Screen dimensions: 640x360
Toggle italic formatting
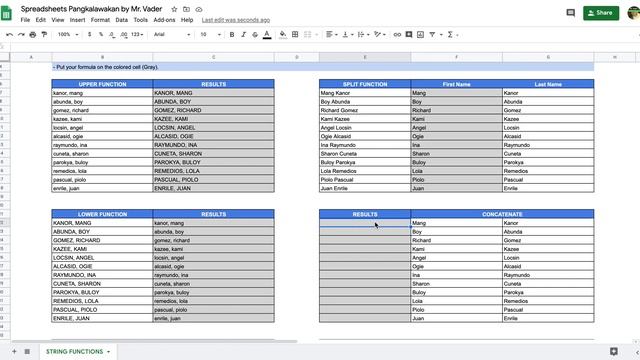pos(243,35)
